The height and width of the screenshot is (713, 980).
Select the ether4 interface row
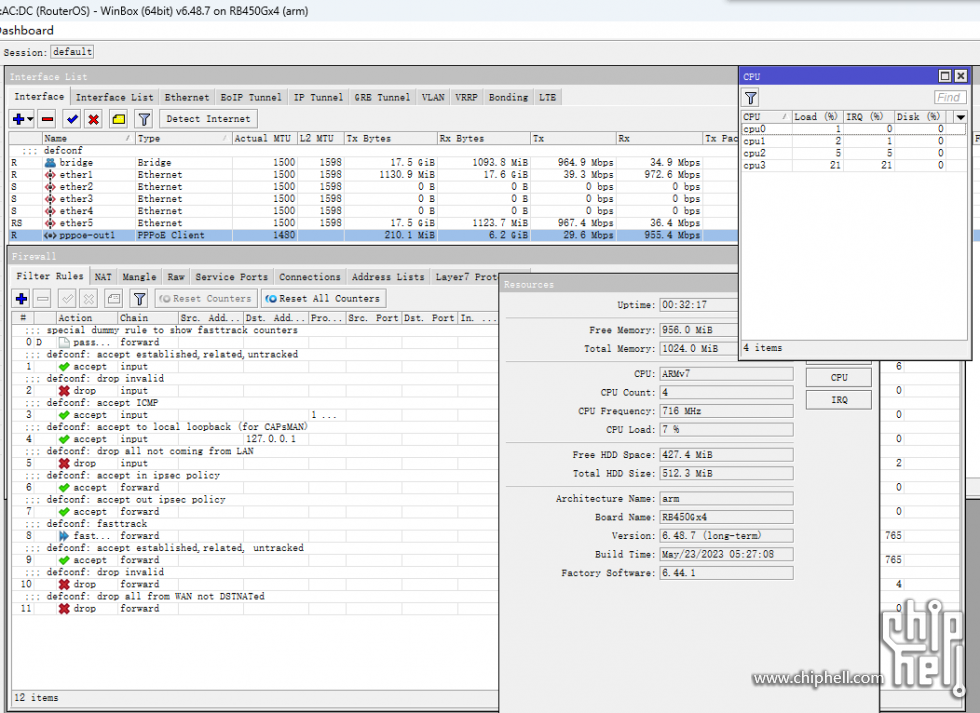coord(373,211)
